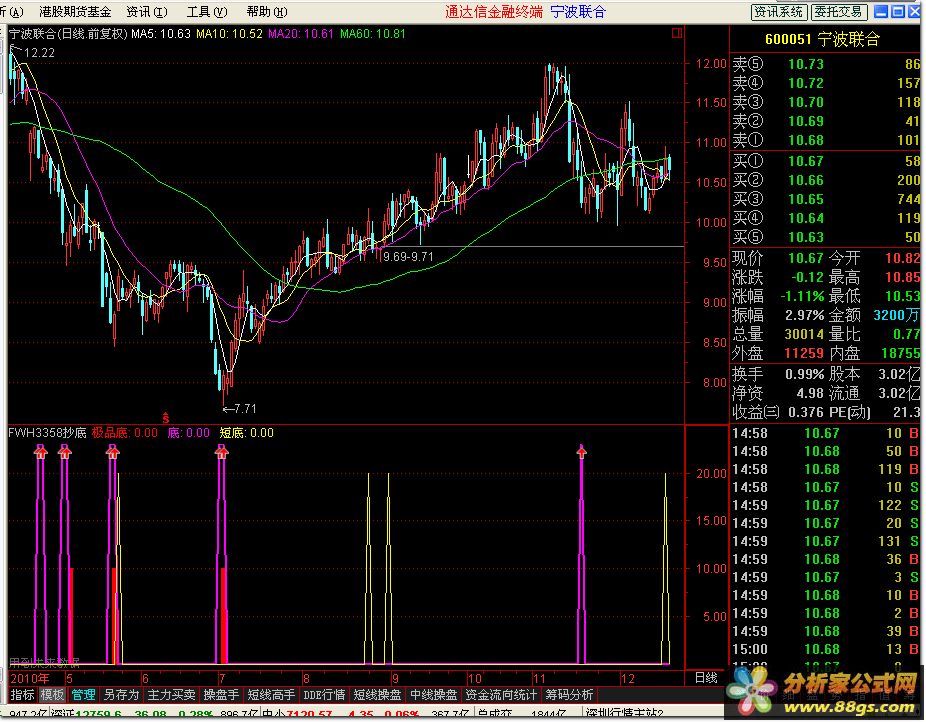Click the second red up-arrow signal marker
This screenshot has height=722, width=926.
pyautogui.click(x=65, y=452)
